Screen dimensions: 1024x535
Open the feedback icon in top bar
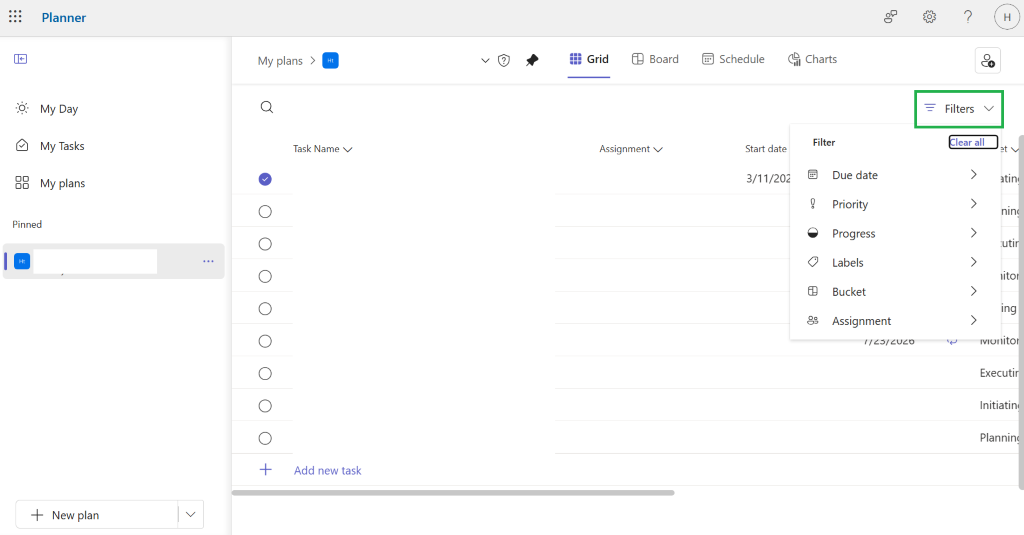[890, 17]
